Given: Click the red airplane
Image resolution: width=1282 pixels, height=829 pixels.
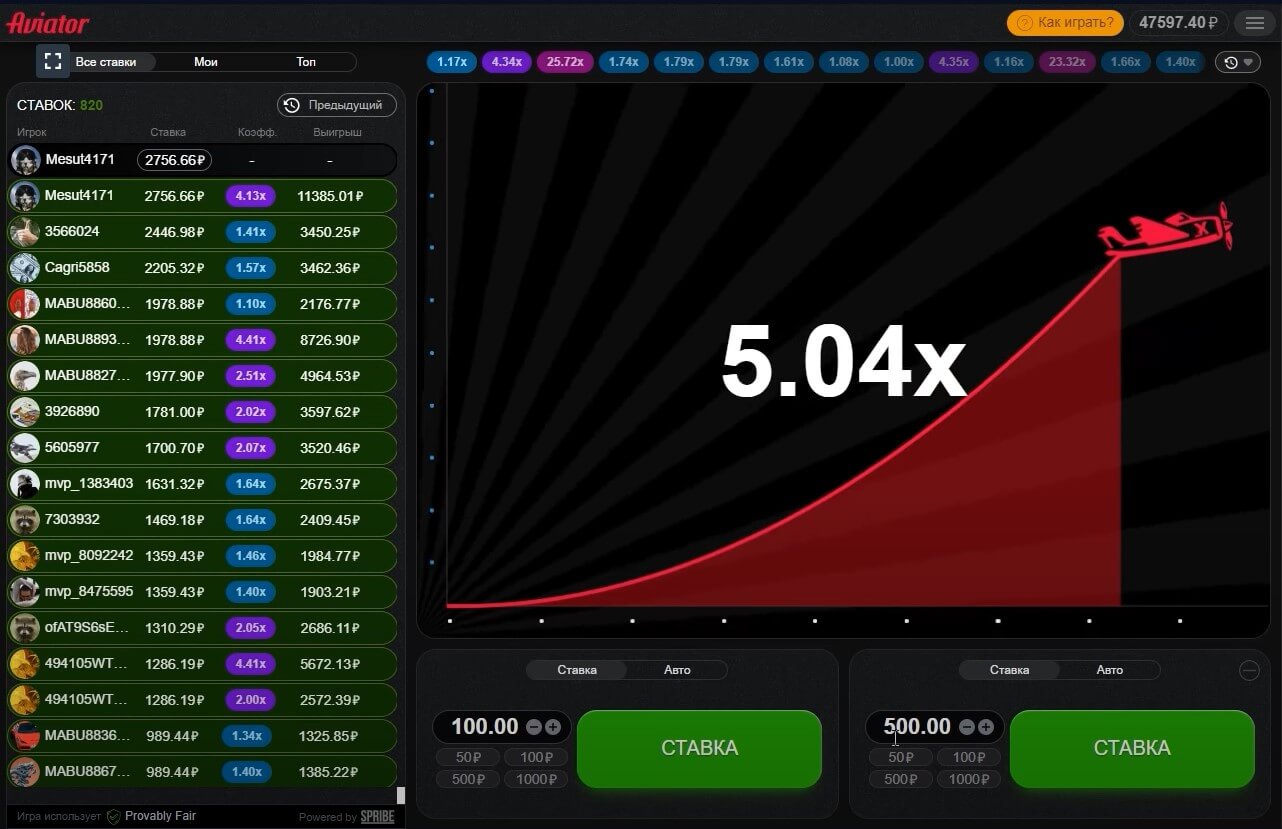Looking at the screenshot, I should tap(1166, 230).
